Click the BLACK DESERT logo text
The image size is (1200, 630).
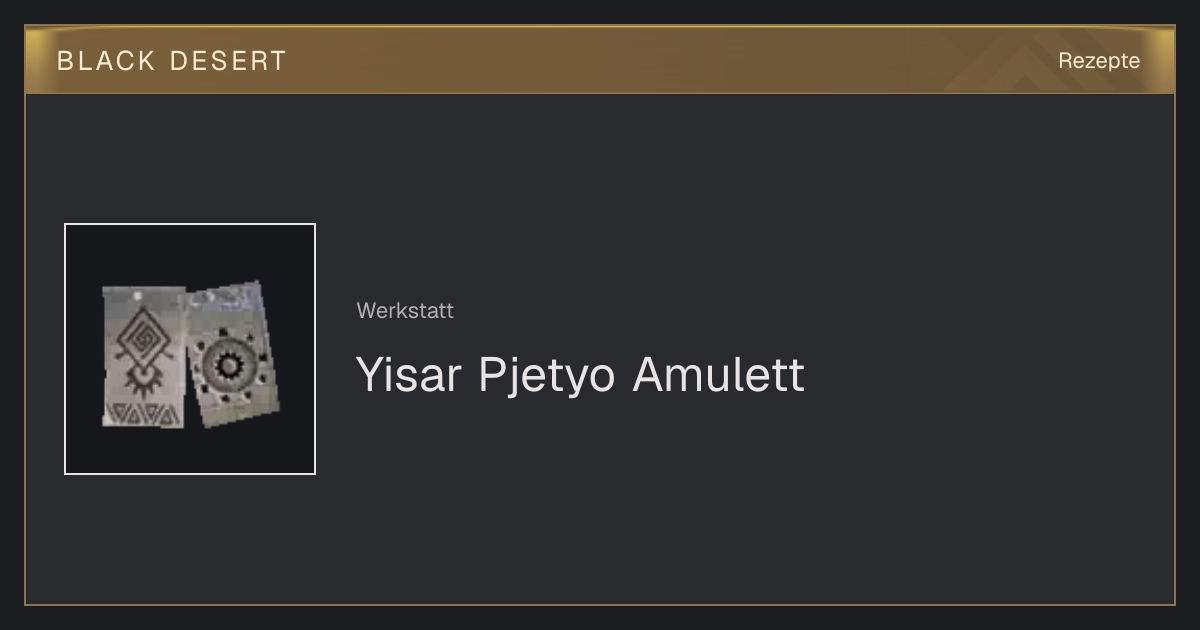pos(172,61)
